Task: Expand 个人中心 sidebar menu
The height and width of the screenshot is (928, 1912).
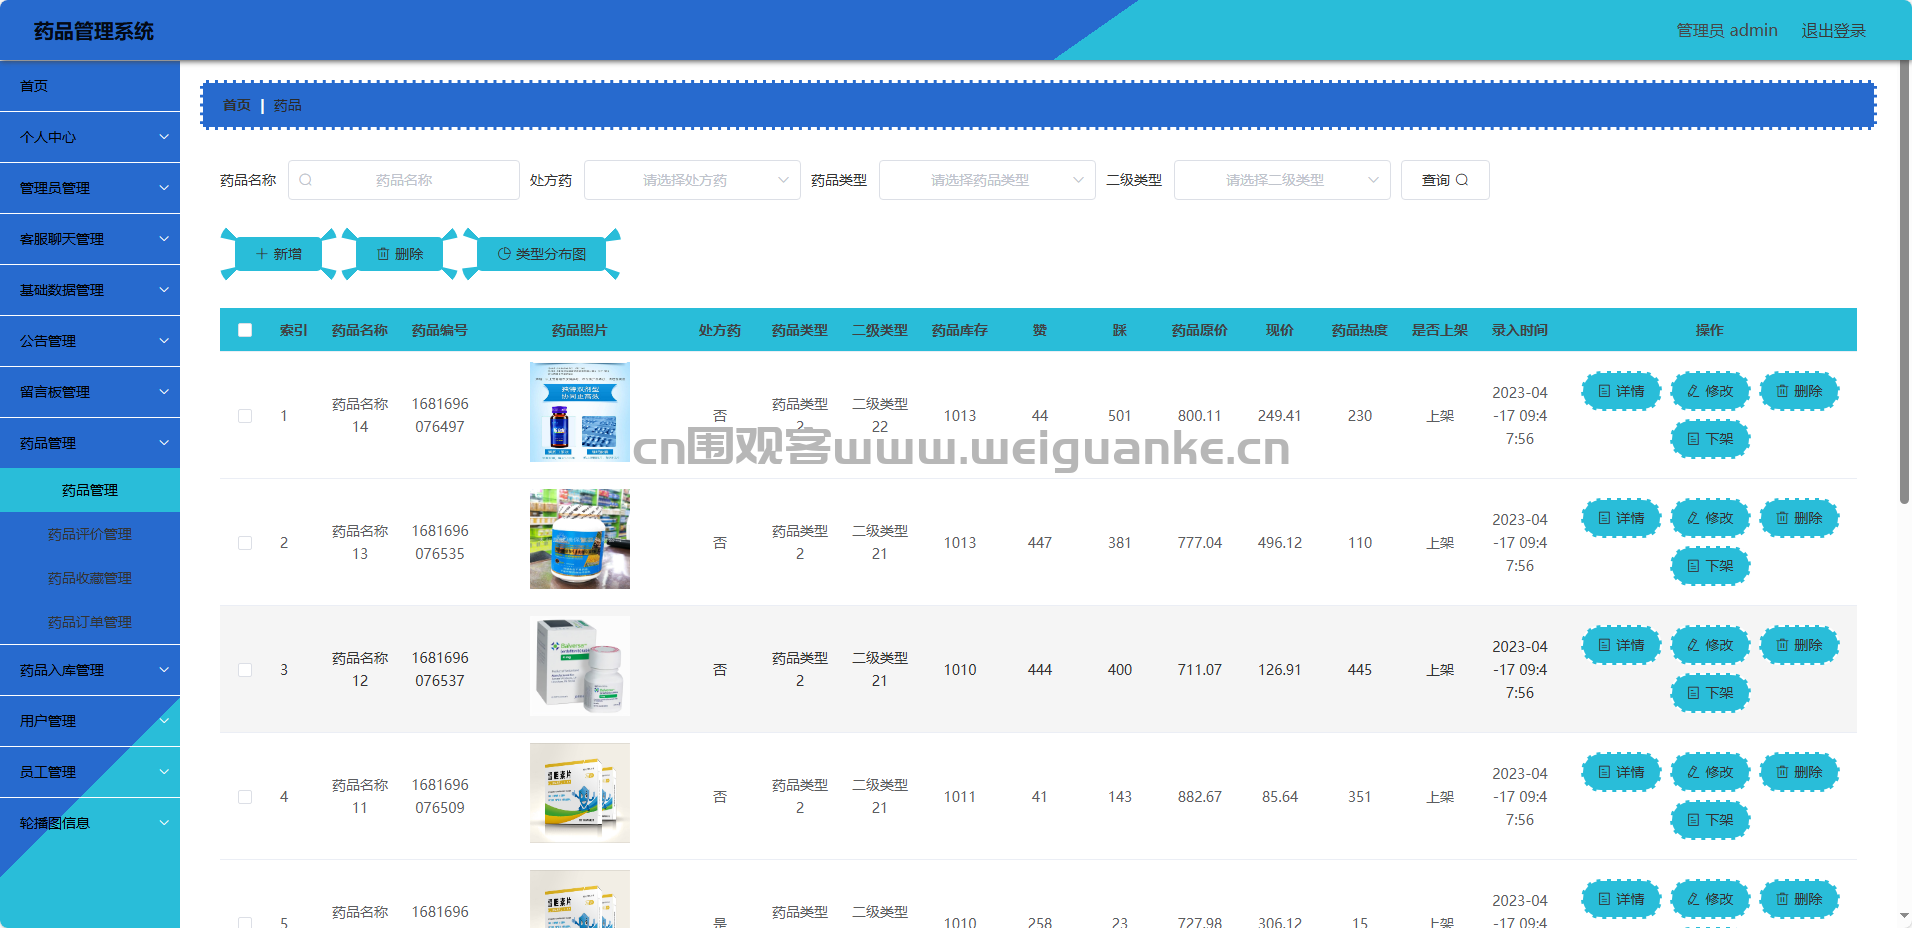Action: coord(90,137)
